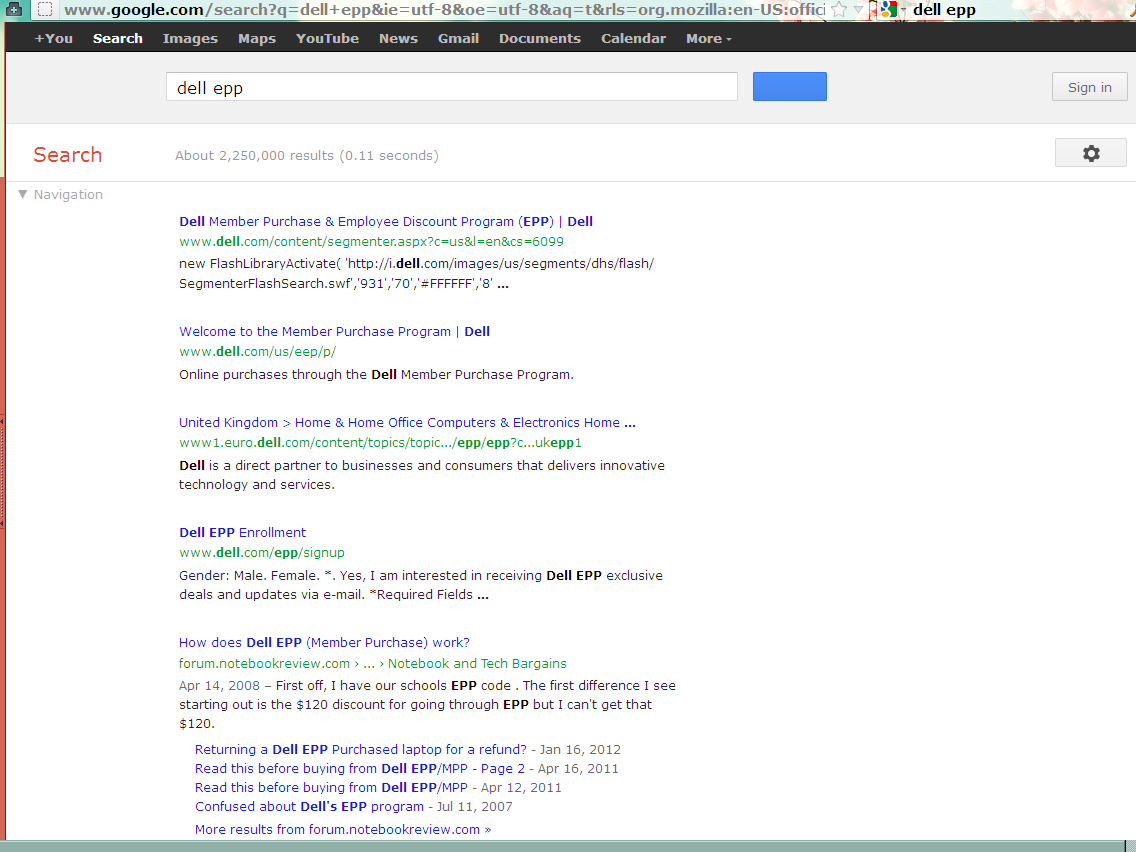Click 'More results from forum.notebookreview.com'
Image resolution: width=1136 pixels, height=852 pixels.
tap(342, 830)
